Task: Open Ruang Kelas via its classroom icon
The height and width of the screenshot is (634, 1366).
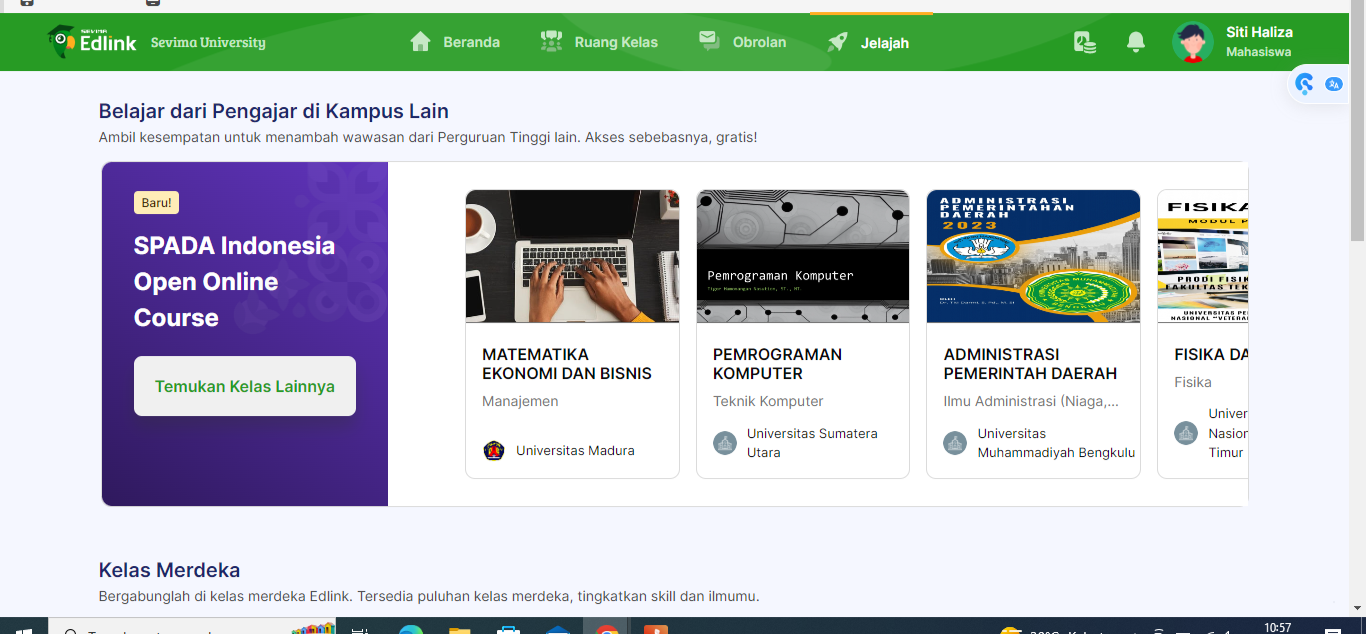Action: coord(551,41)
